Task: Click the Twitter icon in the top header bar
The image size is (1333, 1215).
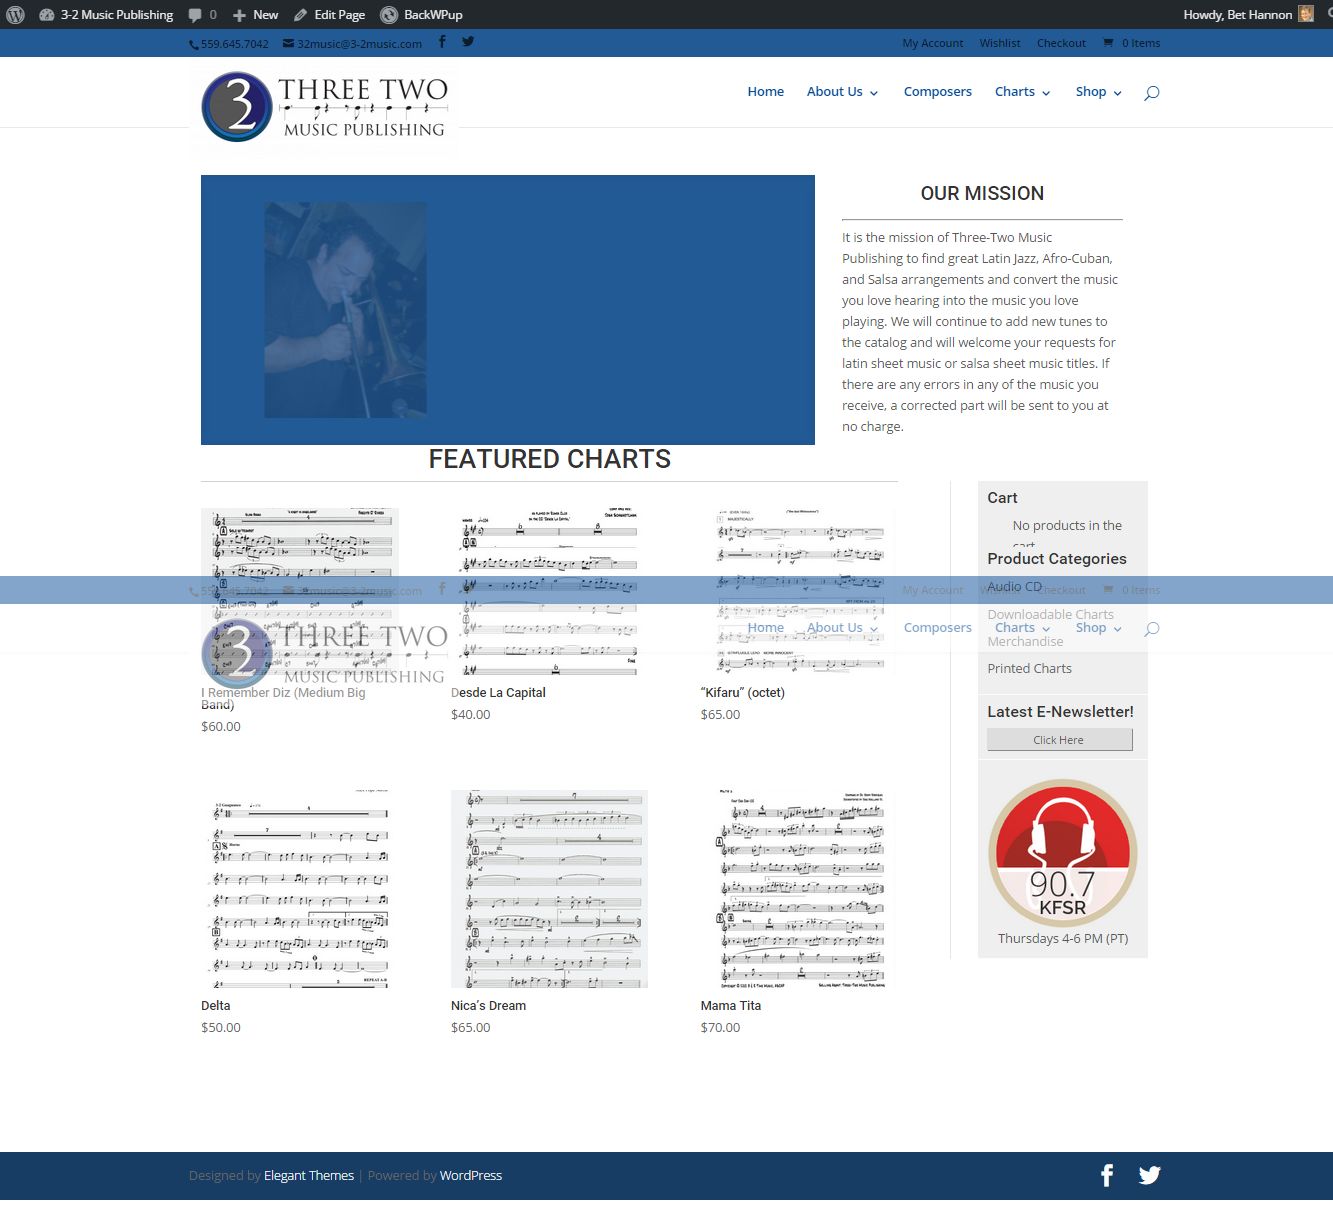Action: click(x=468, y=42)
